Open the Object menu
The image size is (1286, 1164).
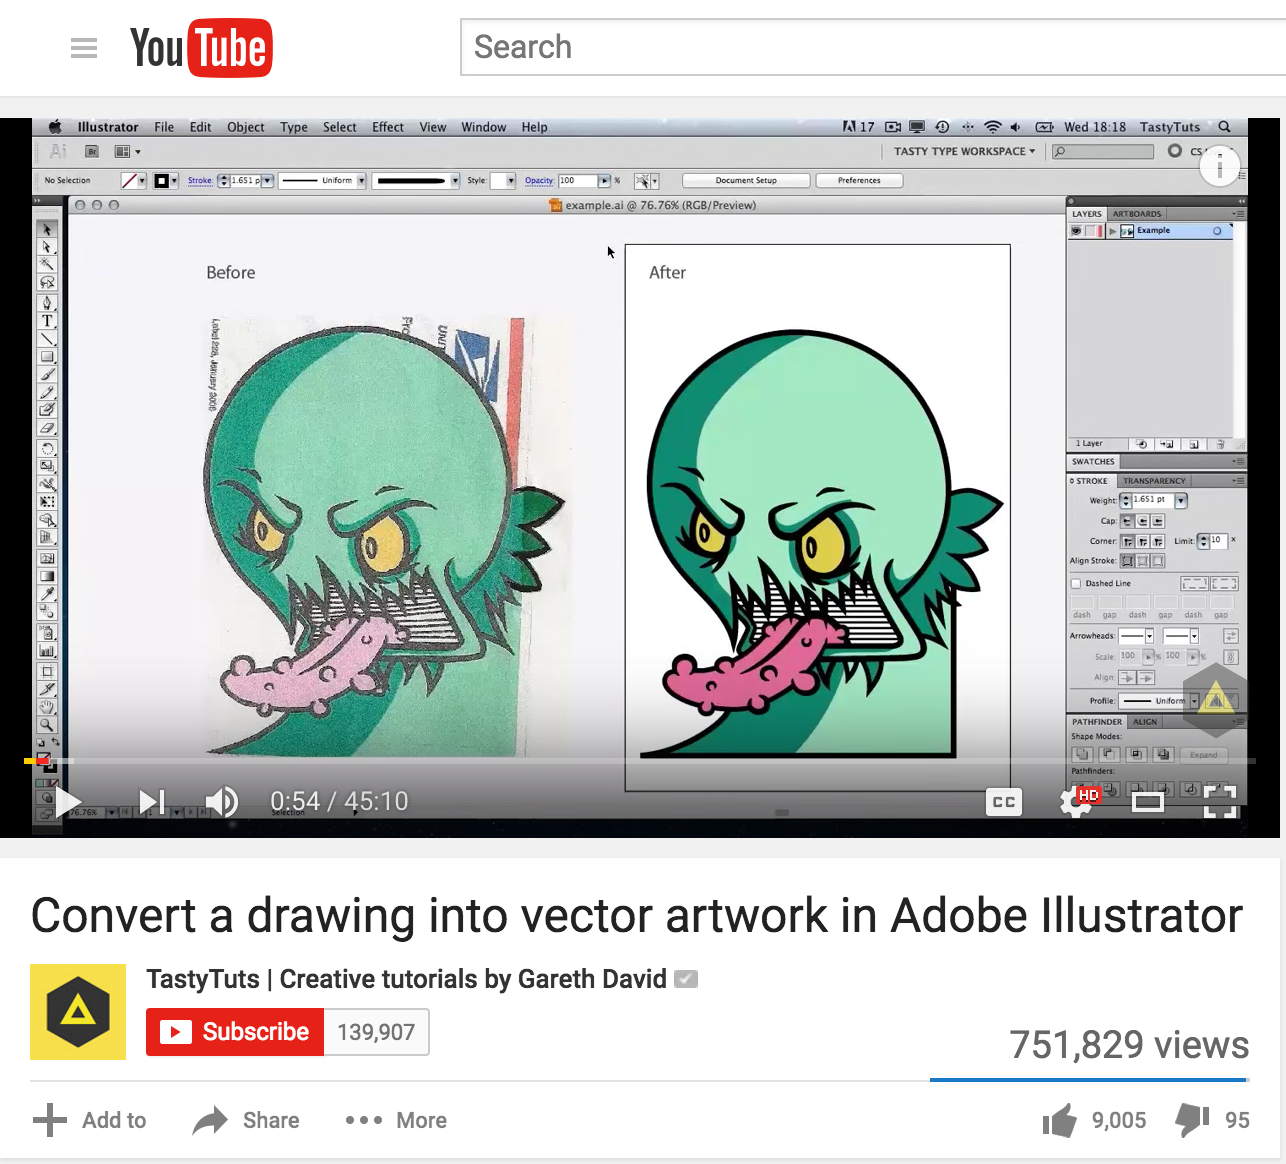[245, 127]
